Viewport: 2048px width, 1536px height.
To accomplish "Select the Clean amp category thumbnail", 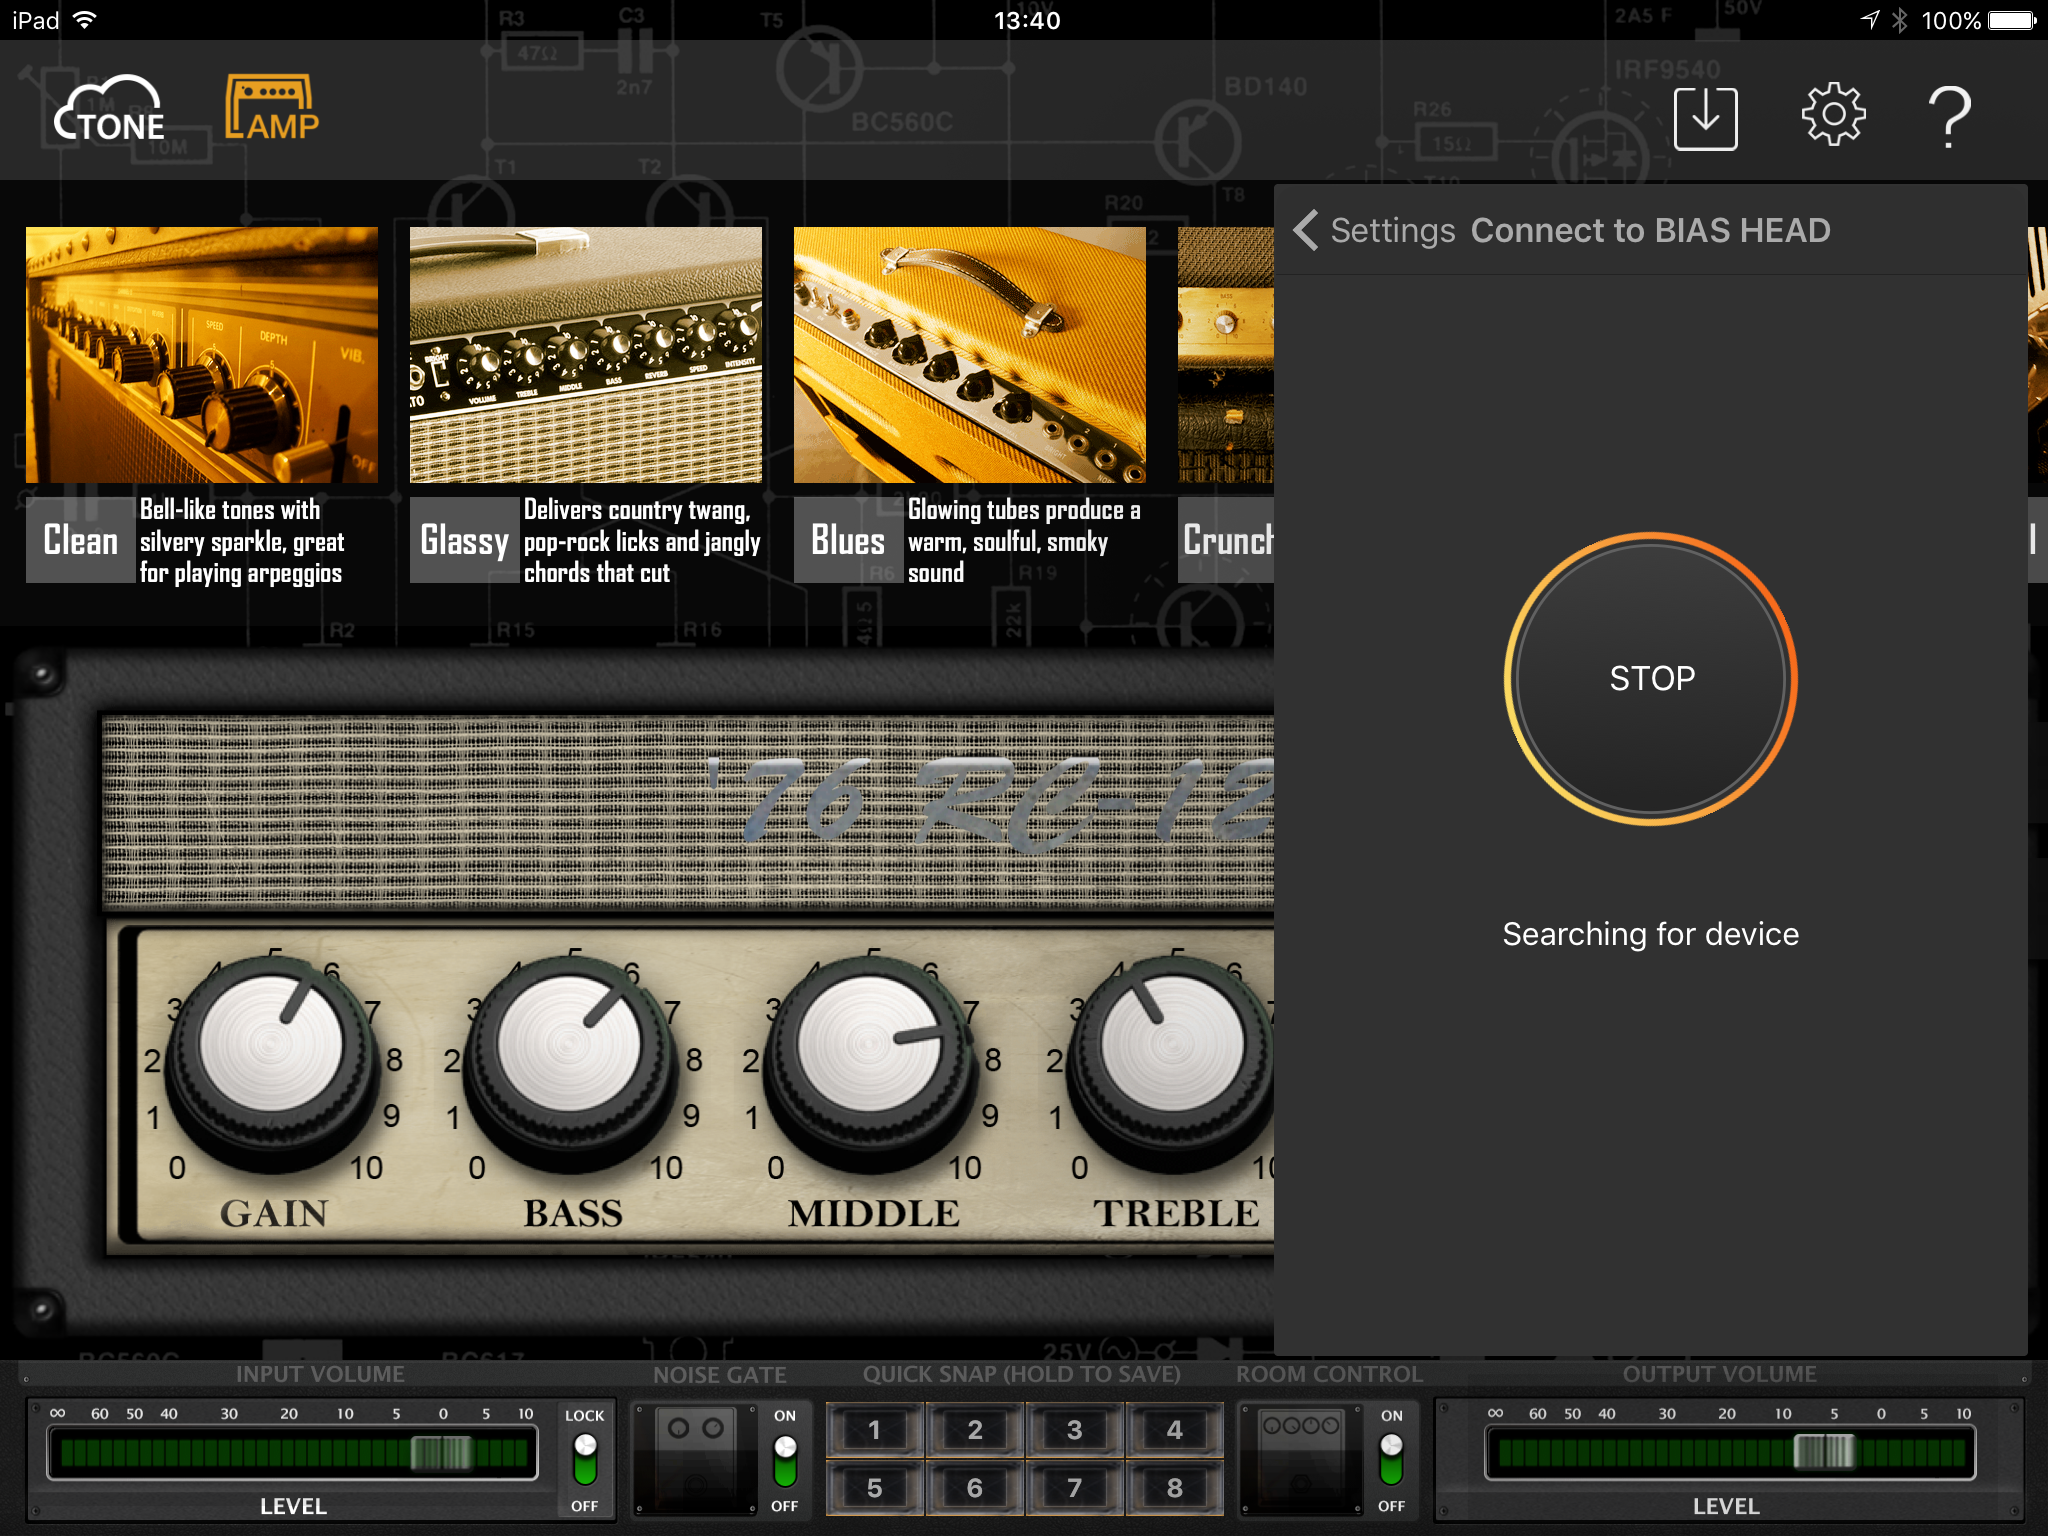I will coord(202,355).
